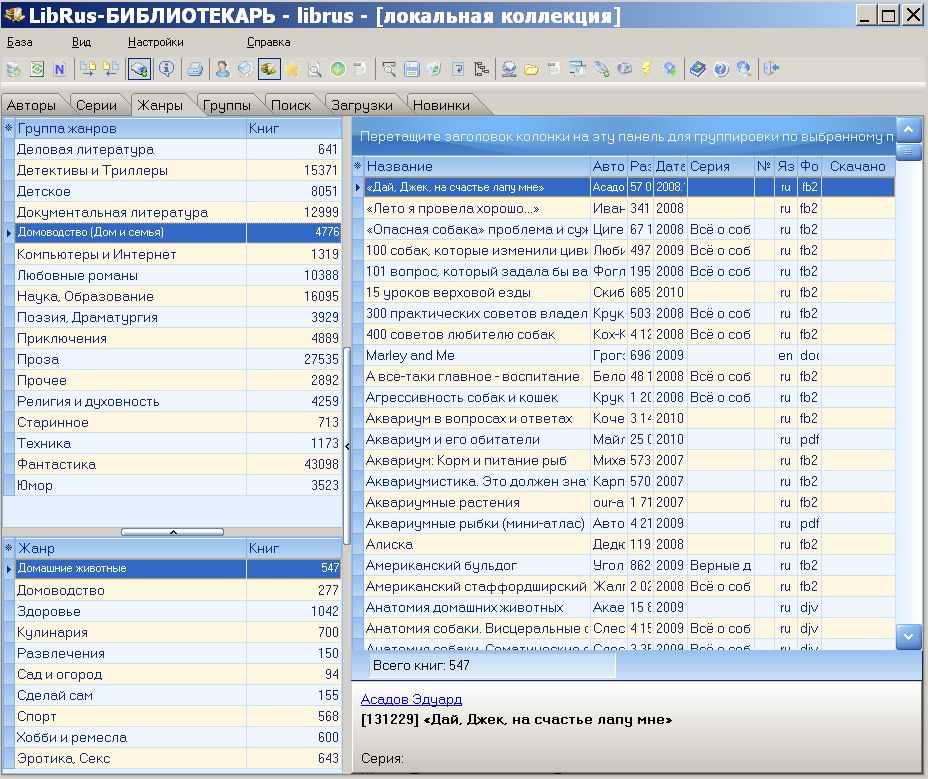The height and width of the screenshot is (779, 928).
Task: Open the Настройки menu
Action: pos(155,42)
